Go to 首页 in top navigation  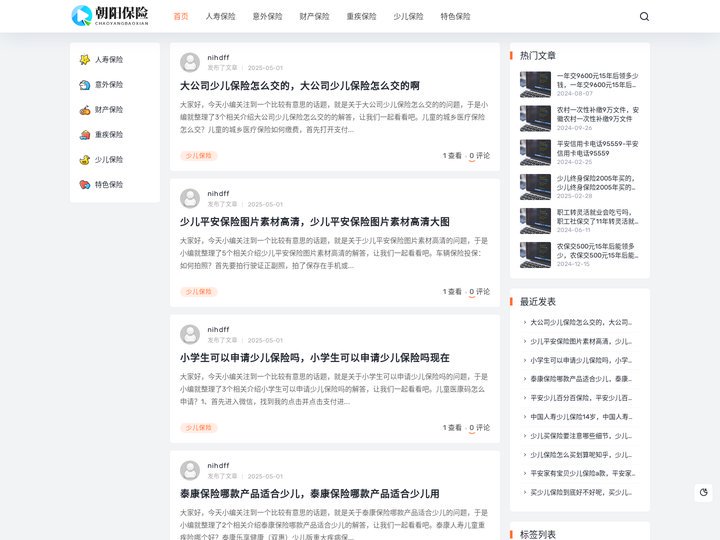click(181, 17)
